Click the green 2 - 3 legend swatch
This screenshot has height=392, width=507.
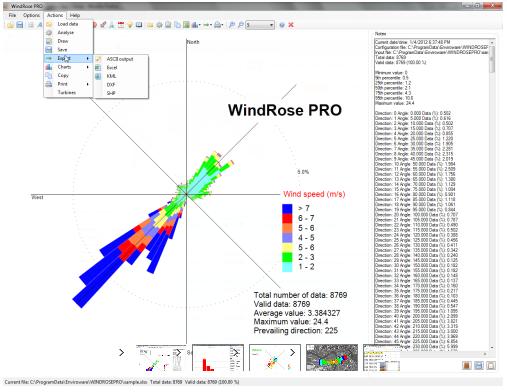287,257
